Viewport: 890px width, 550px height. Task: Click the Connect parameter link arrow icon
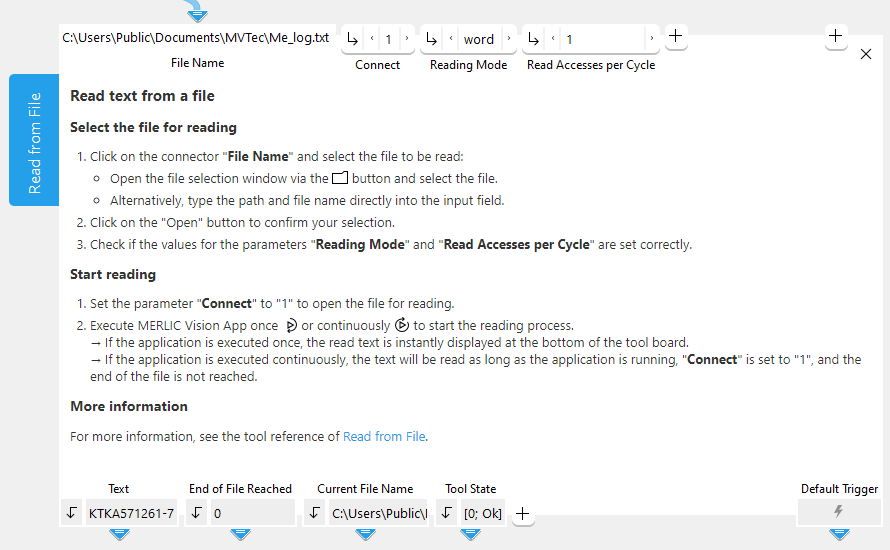tap(353, 39)
